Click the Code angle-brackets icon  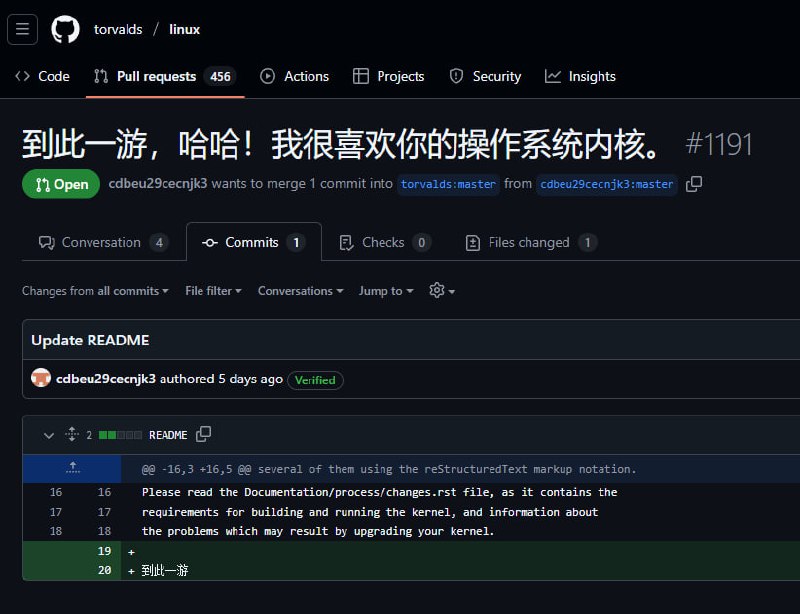(22, 76)
